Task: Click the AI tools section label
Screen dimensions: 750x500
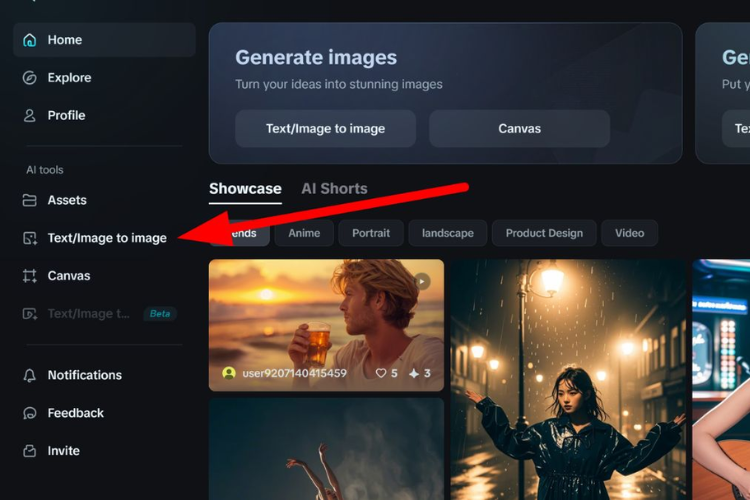Action: click(45, 170)
